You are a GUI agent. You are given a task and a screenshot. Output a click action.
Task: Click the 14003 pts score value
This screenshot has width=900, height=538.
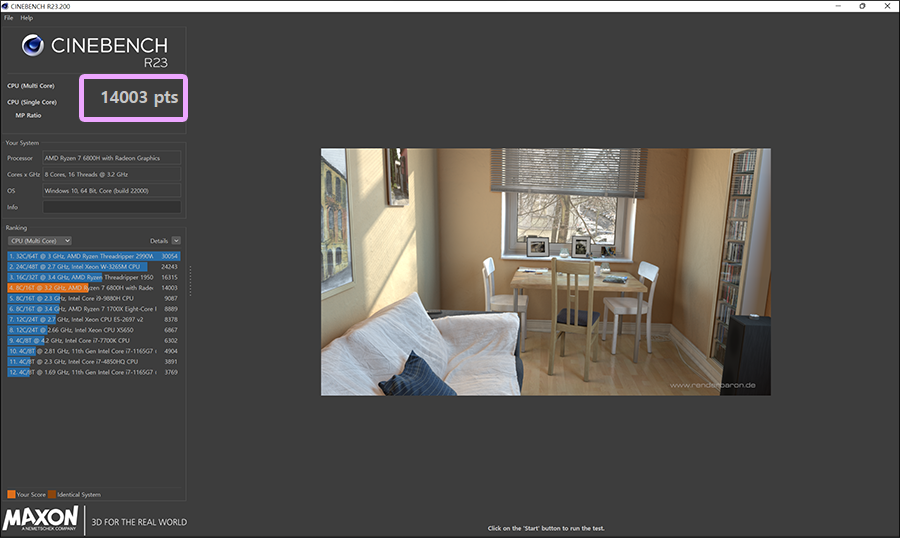(139, 98)
